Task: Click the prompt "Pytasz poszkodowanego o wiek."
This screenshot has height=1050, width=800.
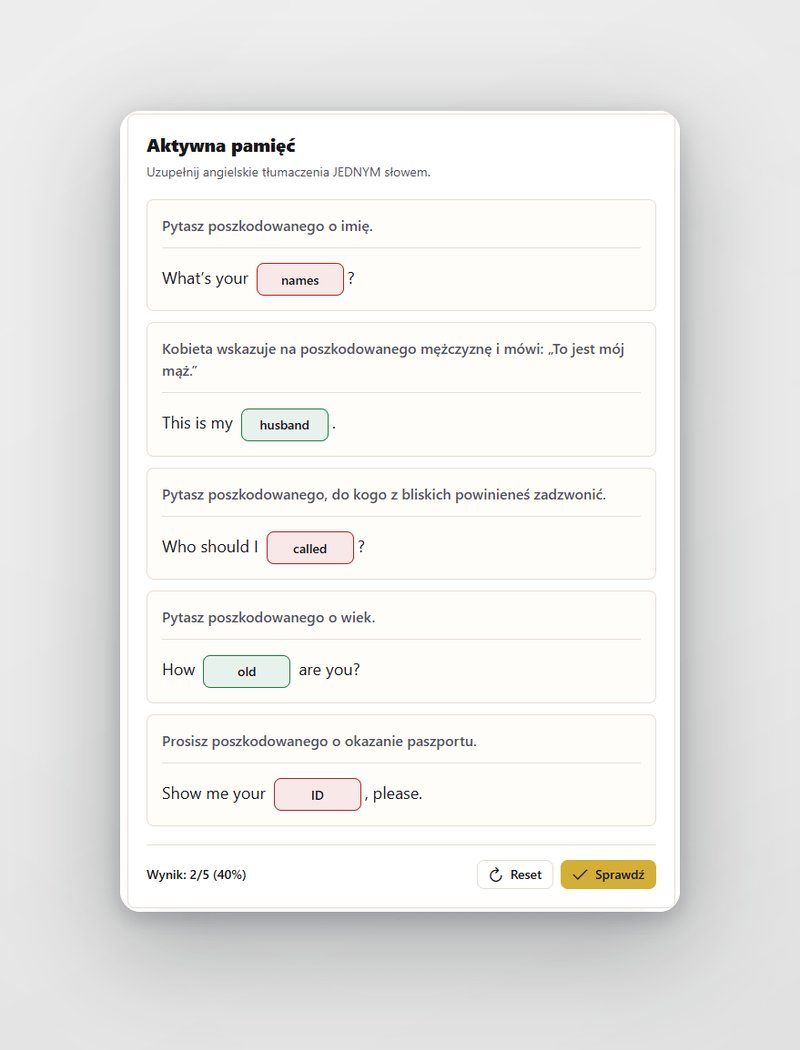Action: click(268, 617)
